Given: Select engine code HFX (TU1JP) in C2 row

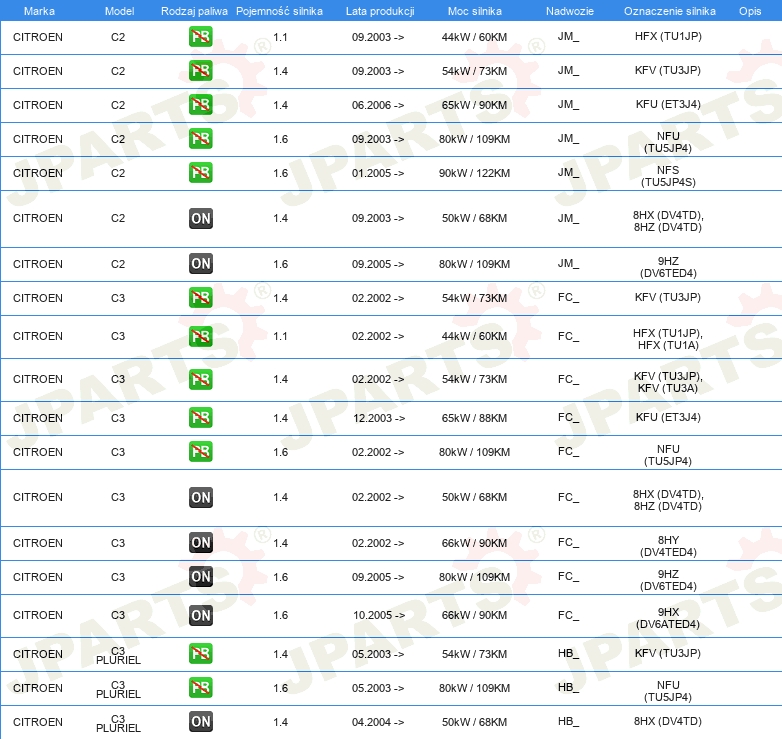Looking at the screenshot, I should [x=668, y=36].
